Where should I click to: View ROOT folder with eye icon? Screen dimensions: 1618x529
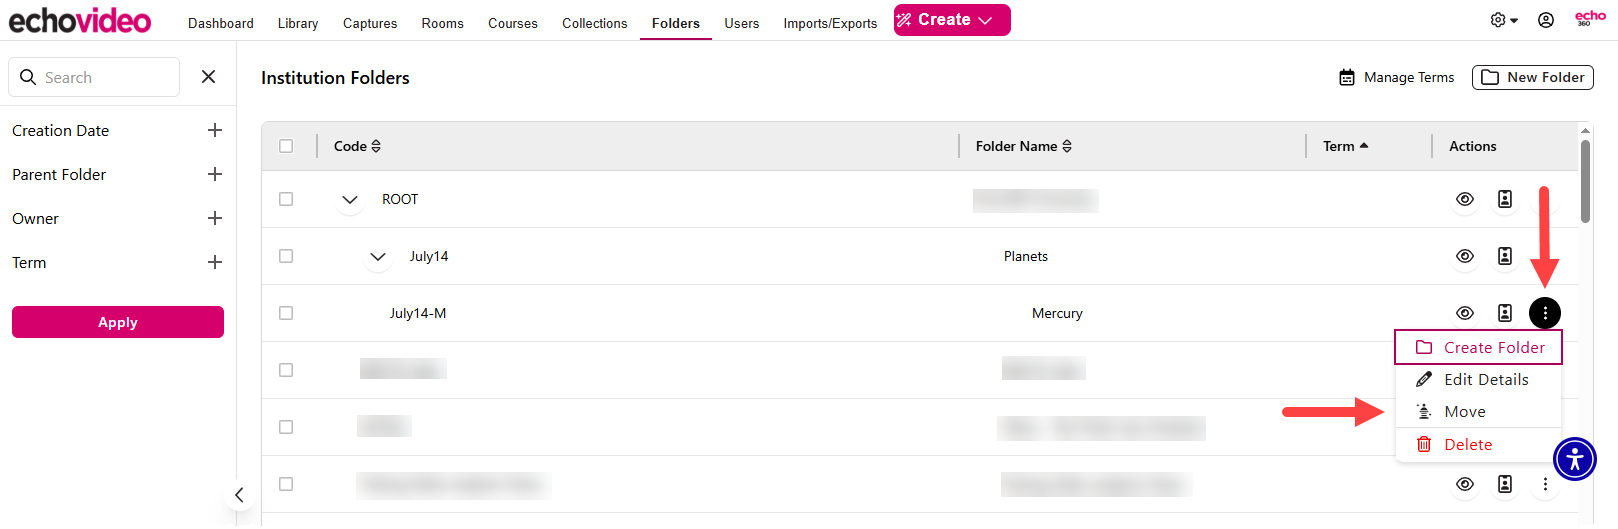[1465, 199]
